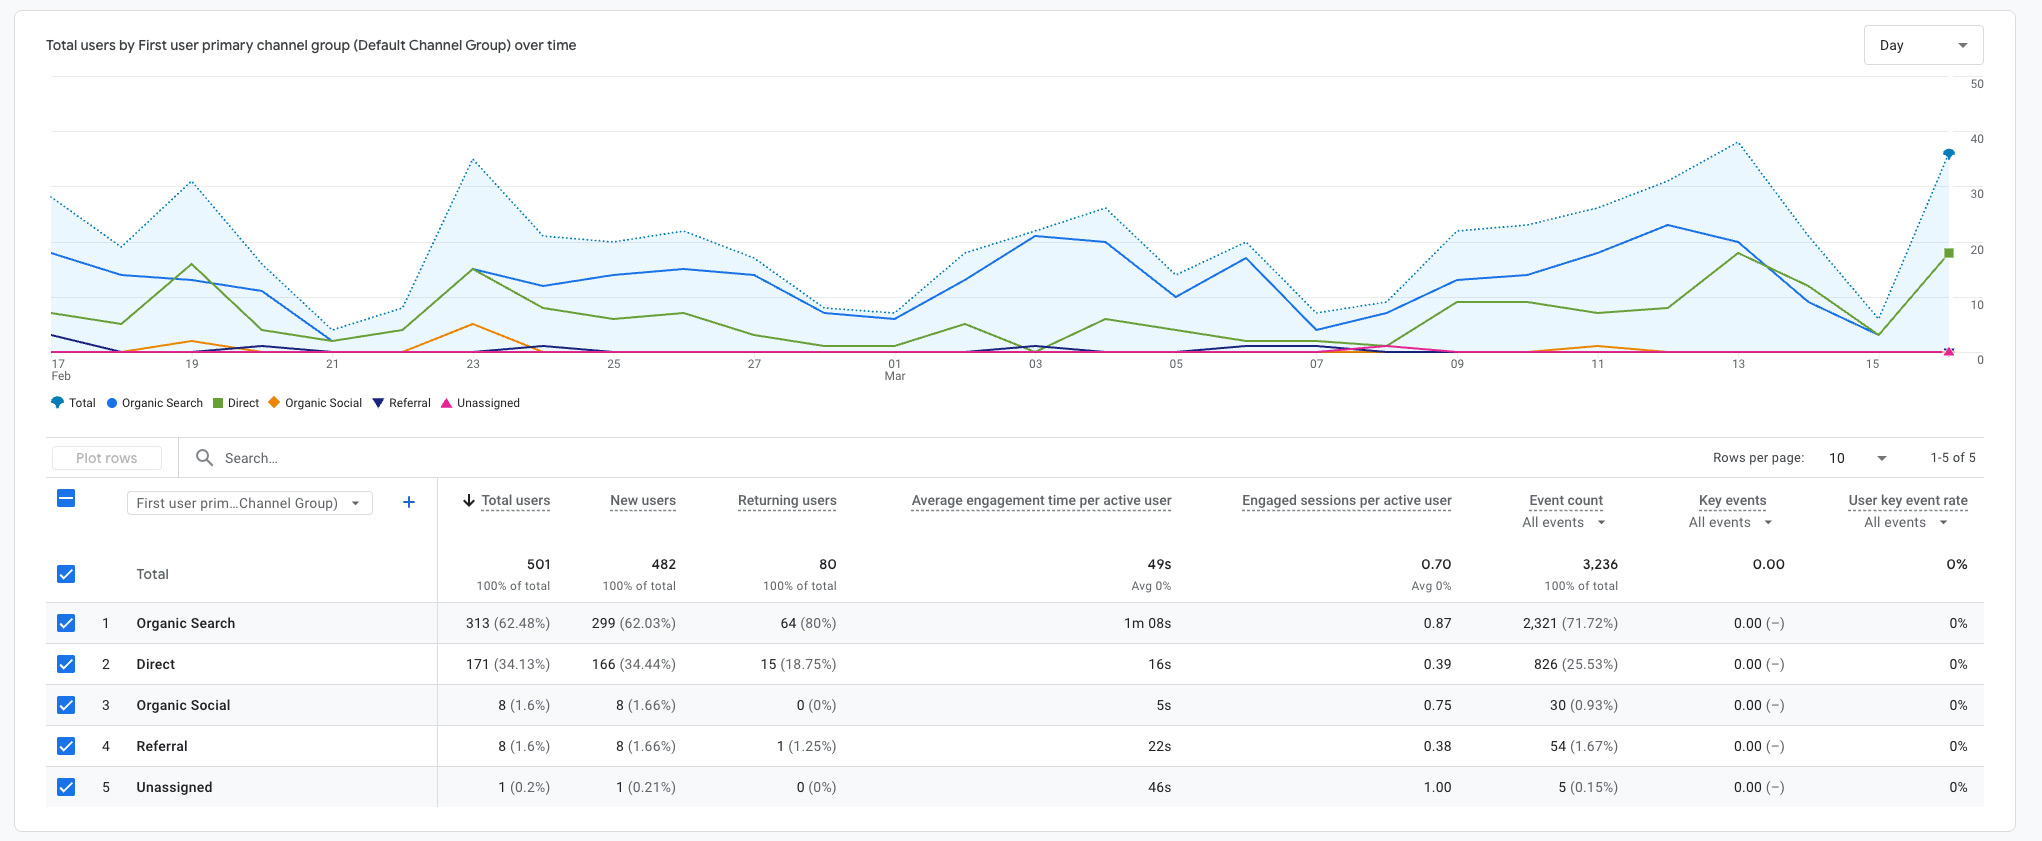Click the Total endpoint marker on chart
The image size is (2042, 841).
point(1948,154)
